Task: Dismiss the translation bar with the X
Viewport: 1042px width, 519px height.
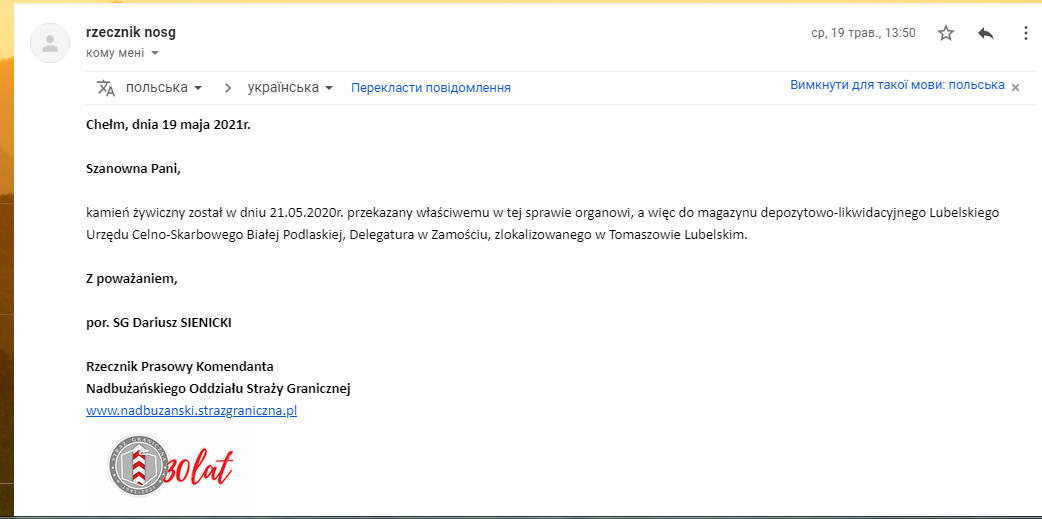Action: point(1015,87)
